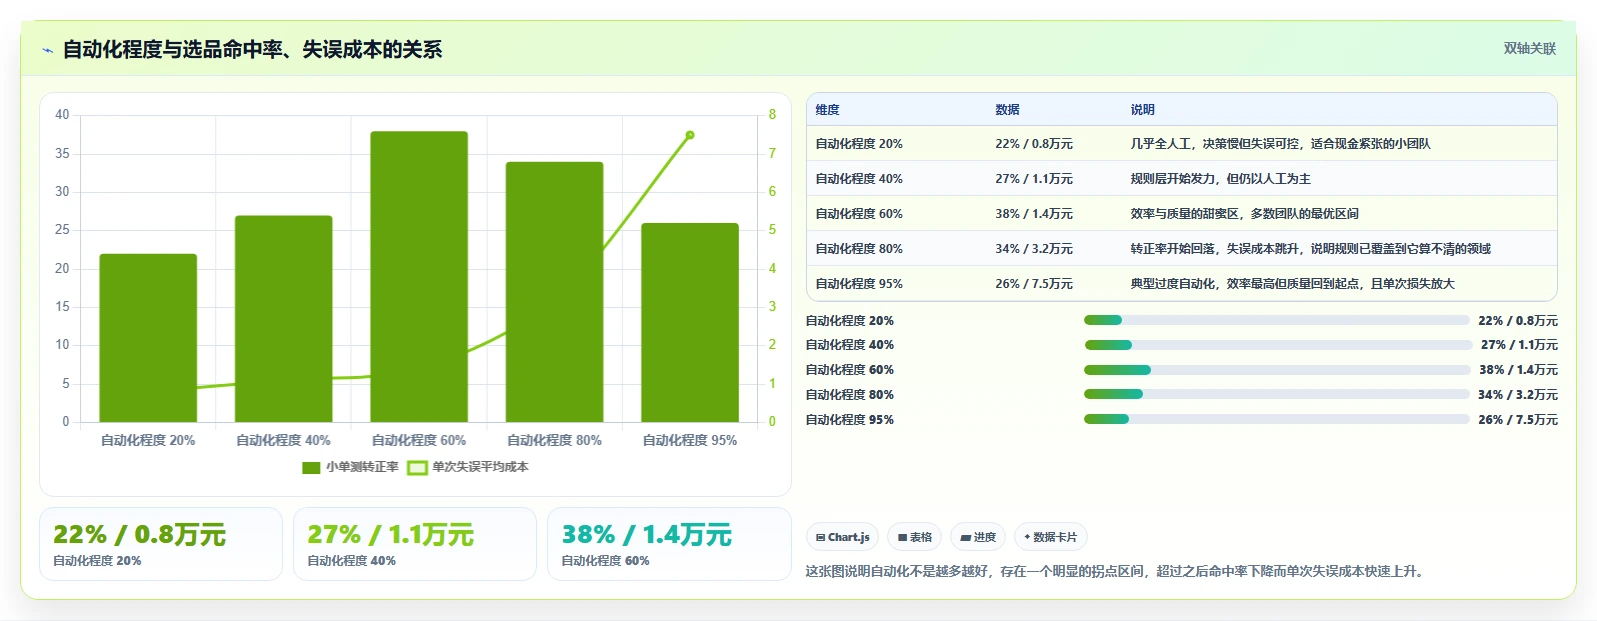Image resolution: width=1597 pixels, height=621 pixels.
Task: Click the progress bar for 自动化程度 95%
Action: tap(1277, 419)
